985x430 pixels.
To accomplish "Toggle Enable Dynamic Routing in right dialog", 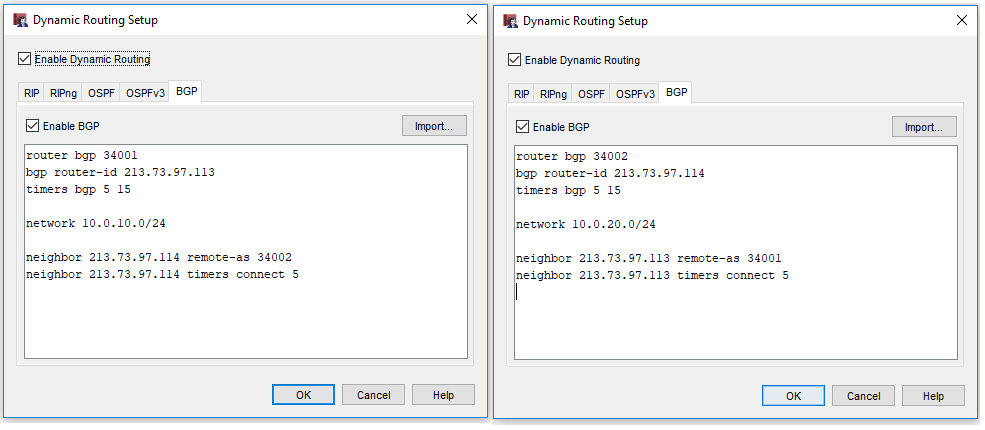I will click(515, 60).
